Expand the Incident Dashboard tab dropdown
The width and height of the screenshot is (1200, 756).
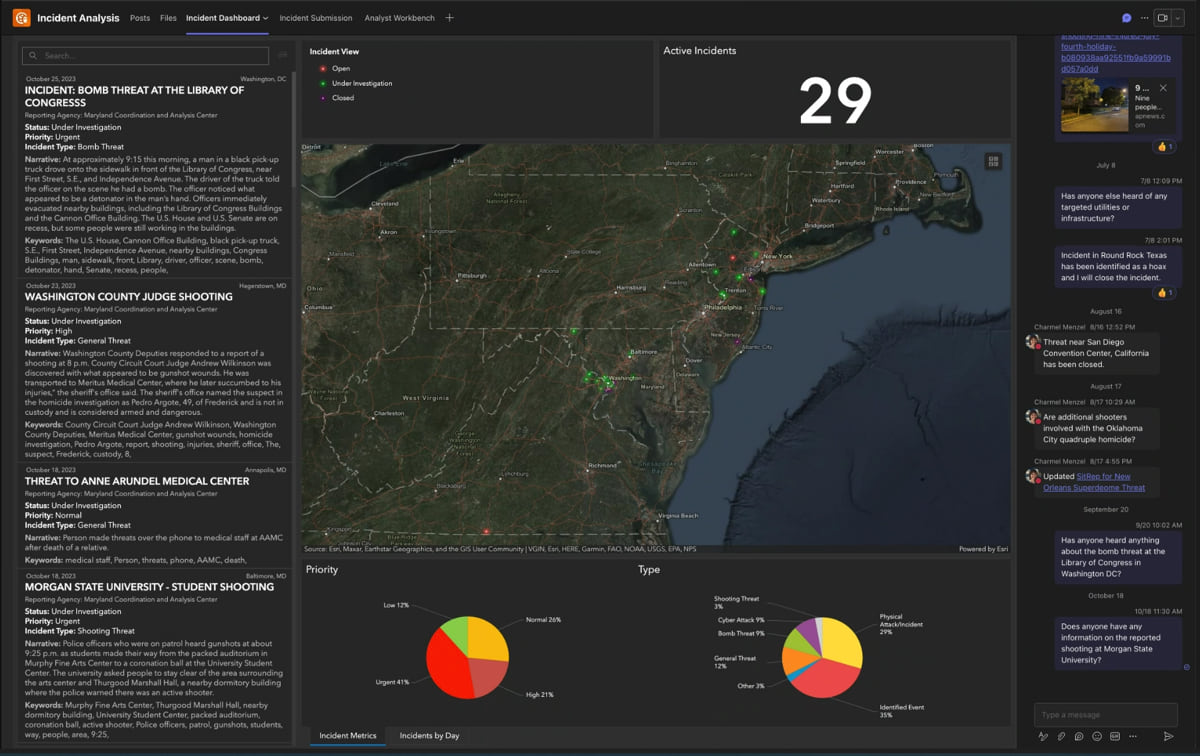click(265, 18)
